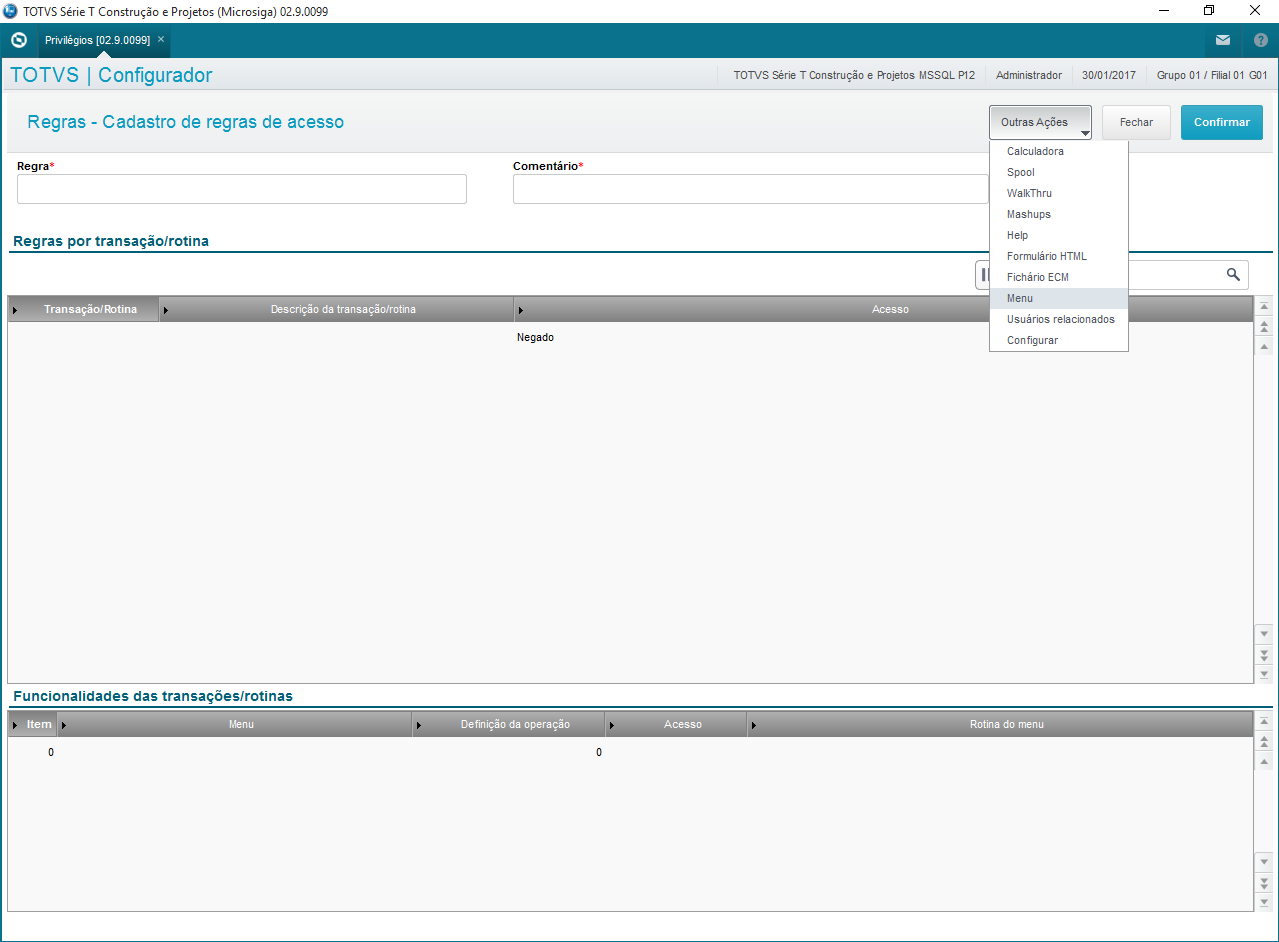
Task: Click the Confirmar button
Action: 1222,122
